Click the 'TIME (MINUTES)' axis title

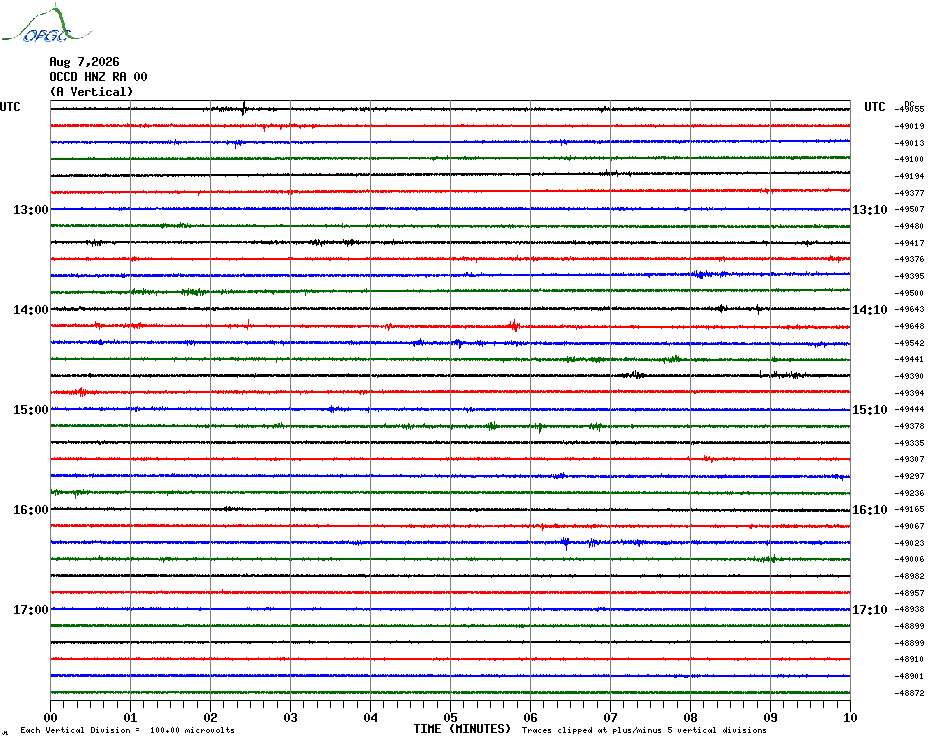(x=462, y=729)
